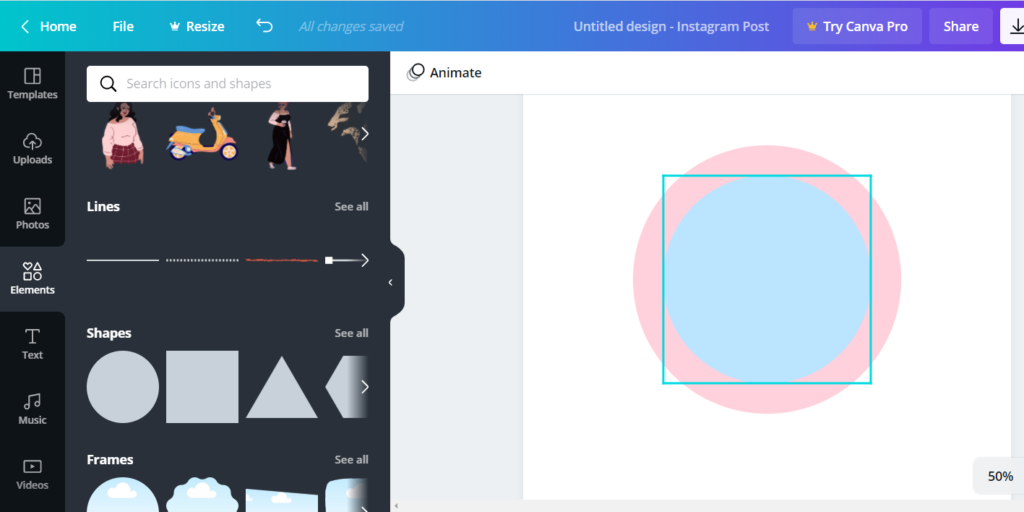Open the Text sidebar tab
1024x512 pixels.
click(32, 344)
